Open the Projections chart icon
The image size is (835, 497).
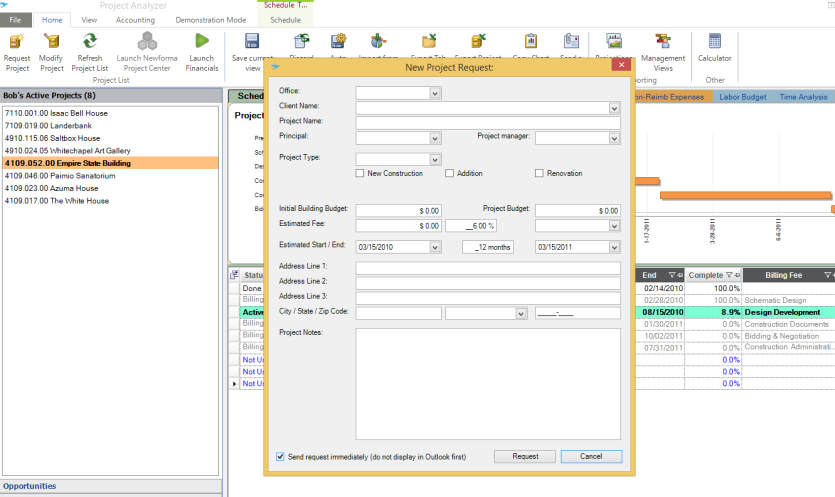[614, 42]
